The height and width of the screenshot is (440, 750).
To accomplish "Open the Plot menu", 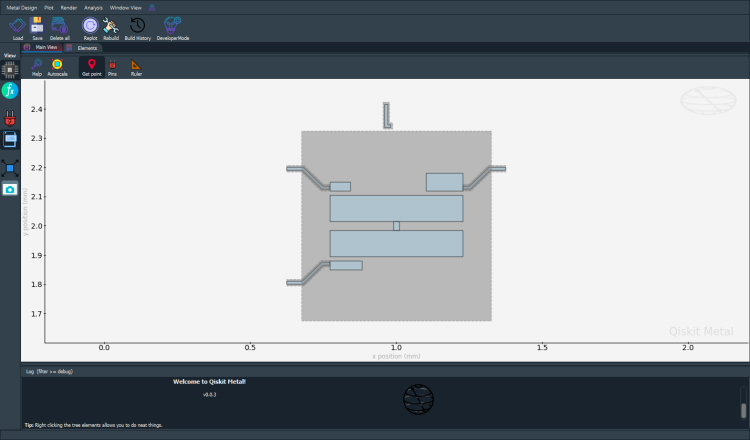I will 49,8.
